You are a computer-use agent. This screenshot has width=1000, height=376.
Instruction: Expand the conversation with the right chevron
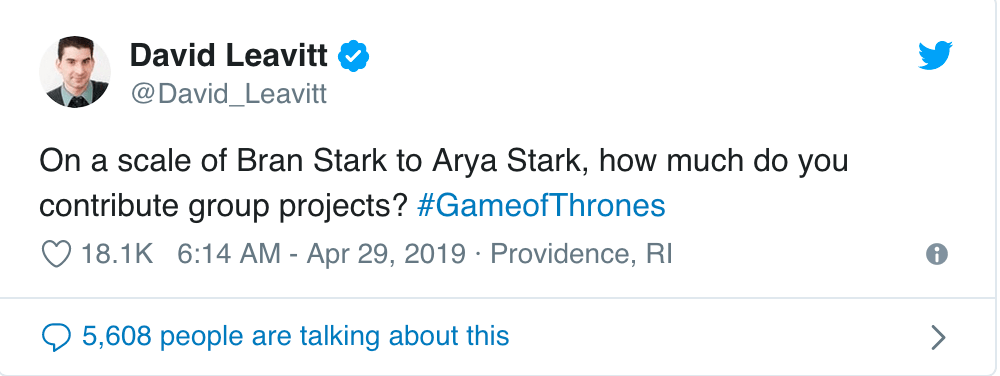938,337
